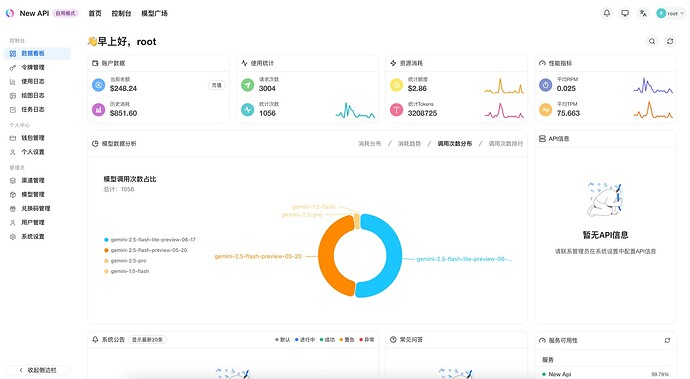690x379 pixels.
Task: Open 模型广场 in top navigation
Action: [x=154, y=13]
